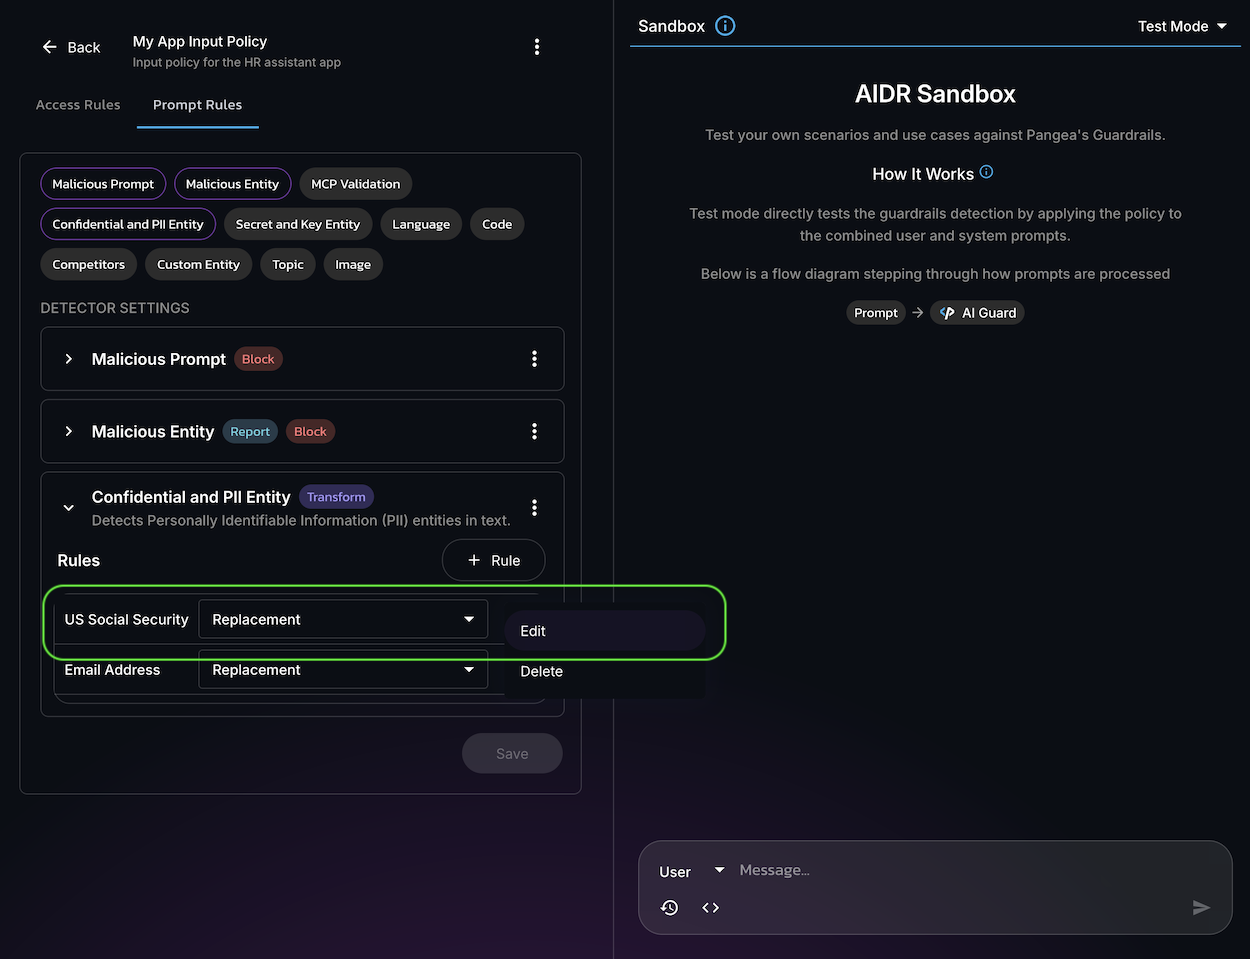Viewport: 1250px width, 959px height.
Task: Open the prompt history icon
Action: coord(670,907)
